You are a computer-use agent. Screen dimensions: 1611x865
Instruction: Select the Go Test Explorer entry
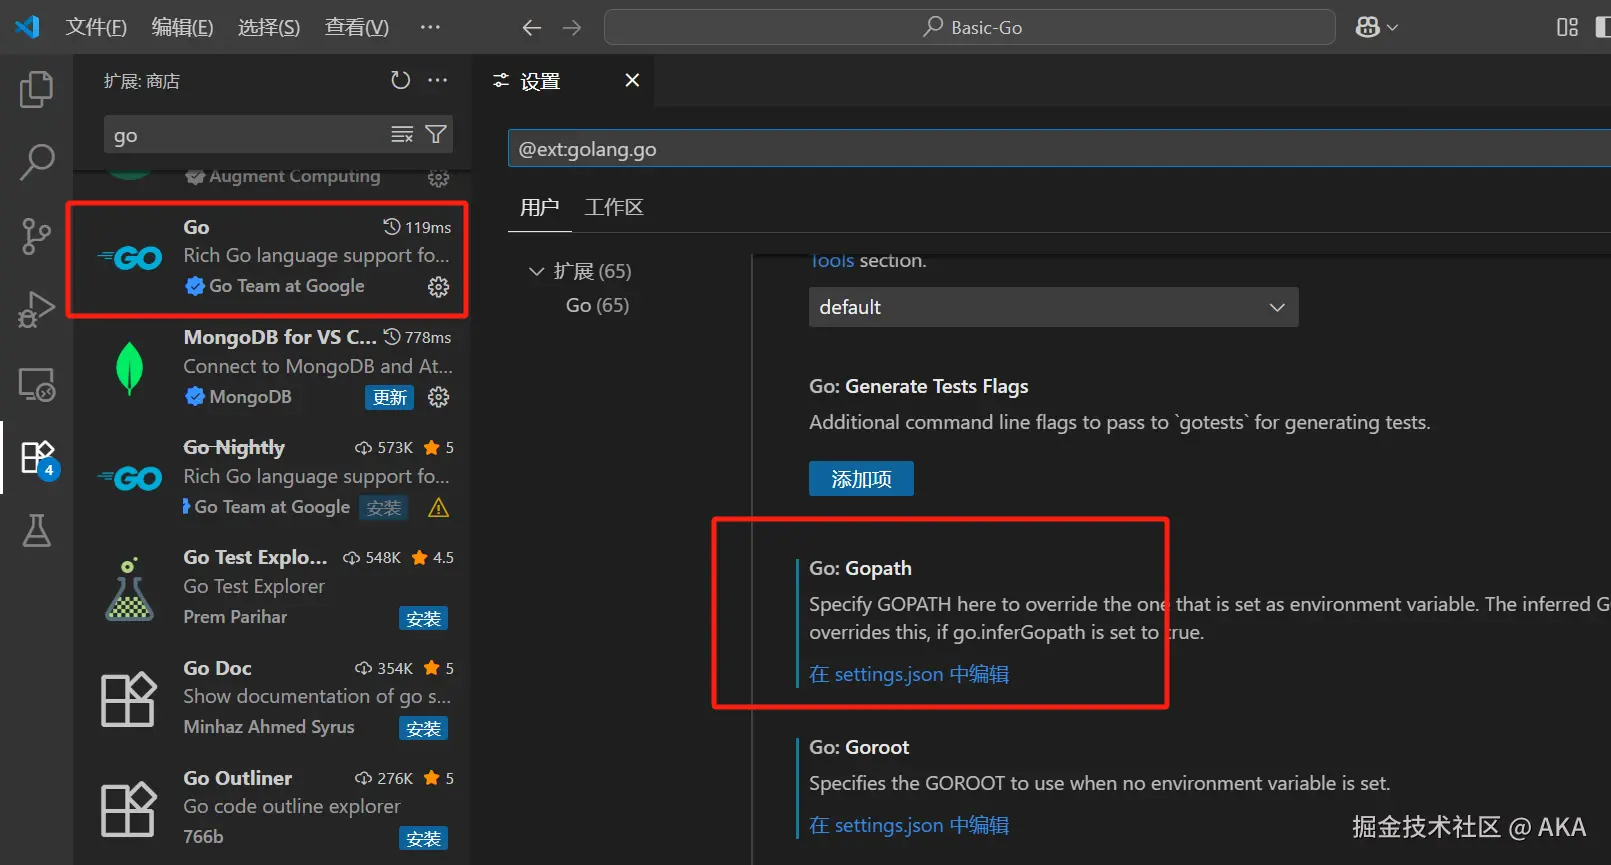point(272,587)
